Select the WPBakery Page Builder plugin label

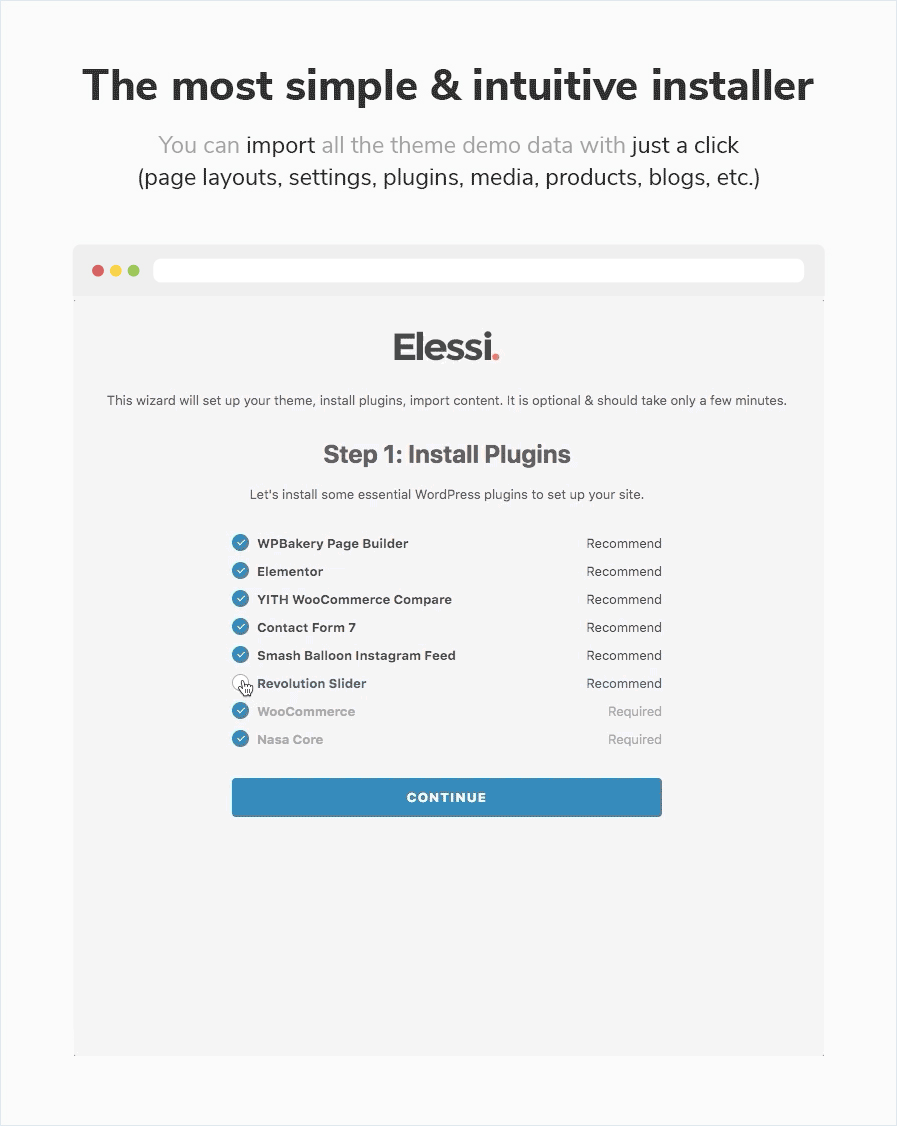332,543
